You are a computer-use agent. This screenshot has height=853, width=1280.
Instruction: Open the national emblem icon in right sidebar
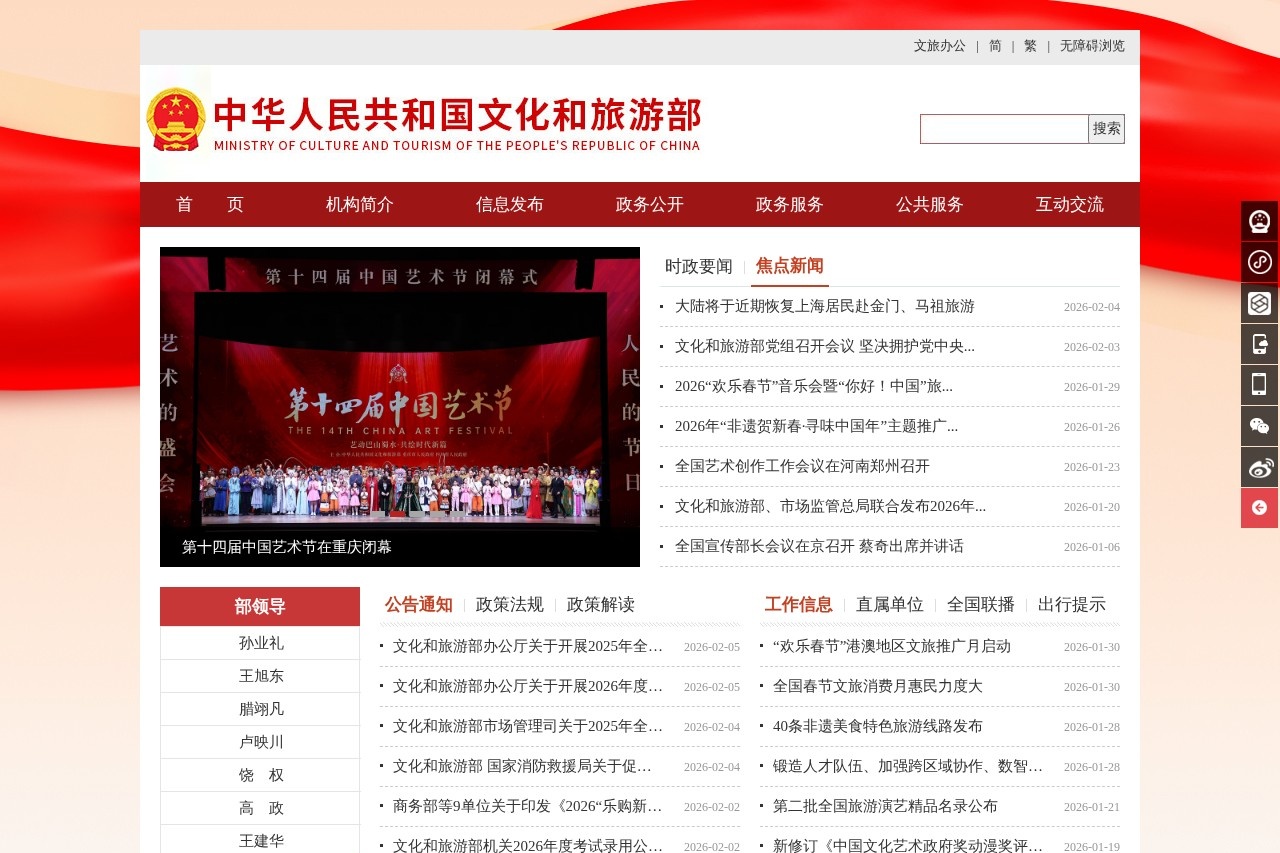pyautogui.click(x=1259, y=221)
